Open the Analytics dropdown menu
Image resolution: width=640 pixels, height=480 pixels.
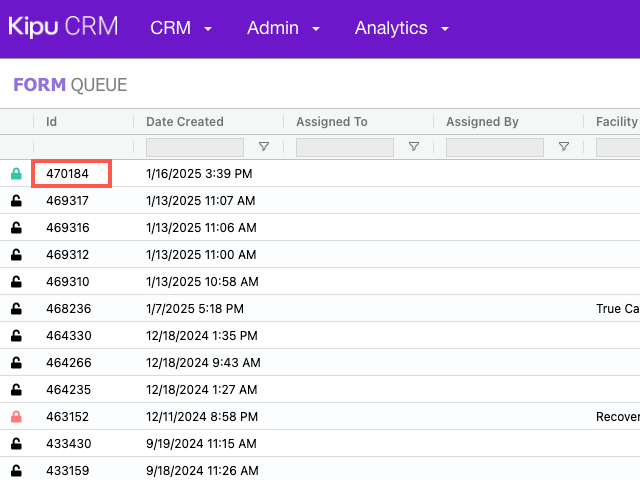[x=401, y=29]
